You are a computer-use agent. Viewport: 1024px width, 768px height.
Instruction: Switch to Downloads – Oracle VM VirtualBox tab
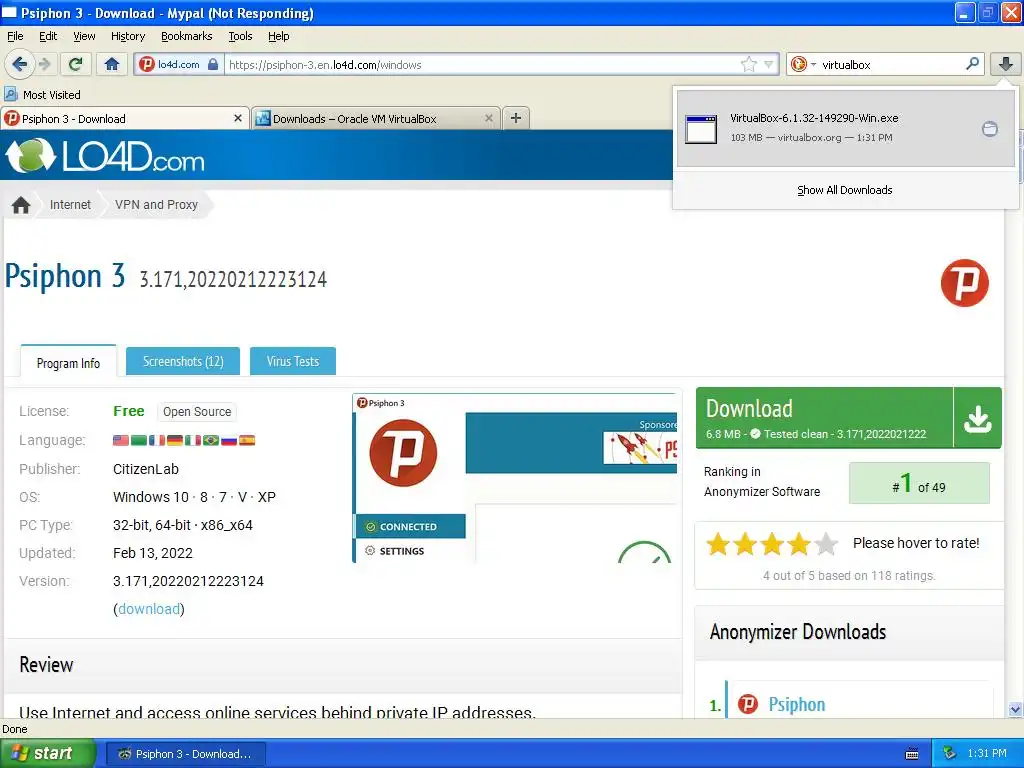(375, 118)
